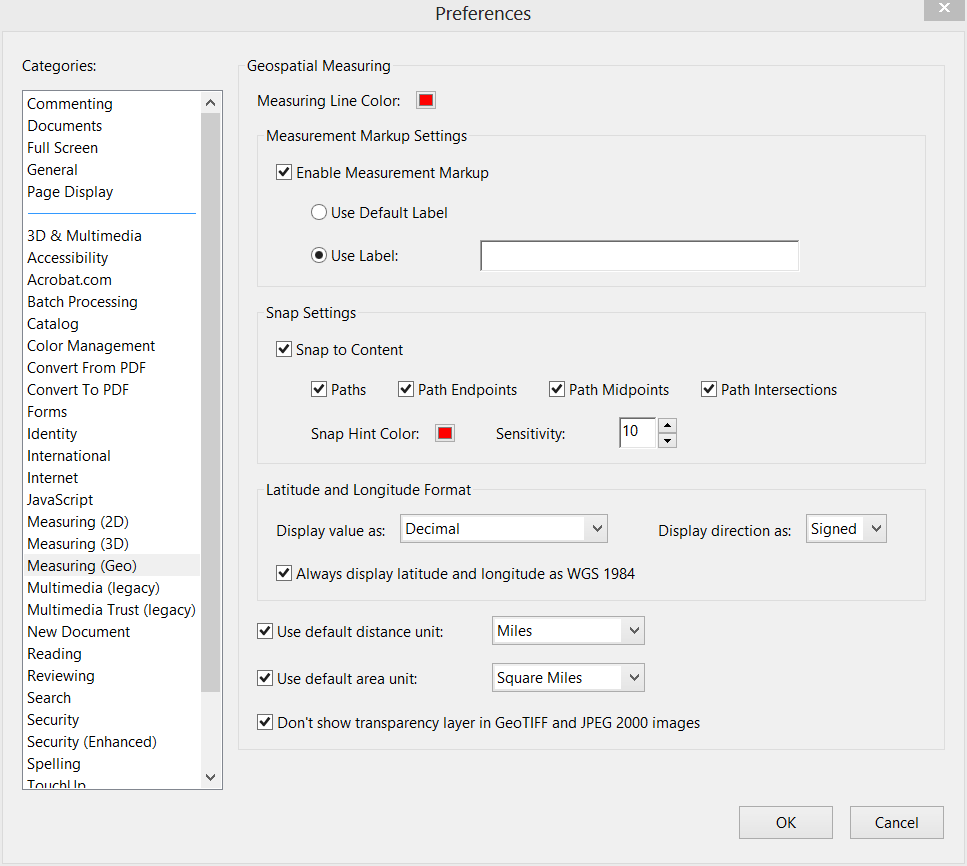
Task: Uncheck the Path Intersections checkbox
Action: point(709,389)
